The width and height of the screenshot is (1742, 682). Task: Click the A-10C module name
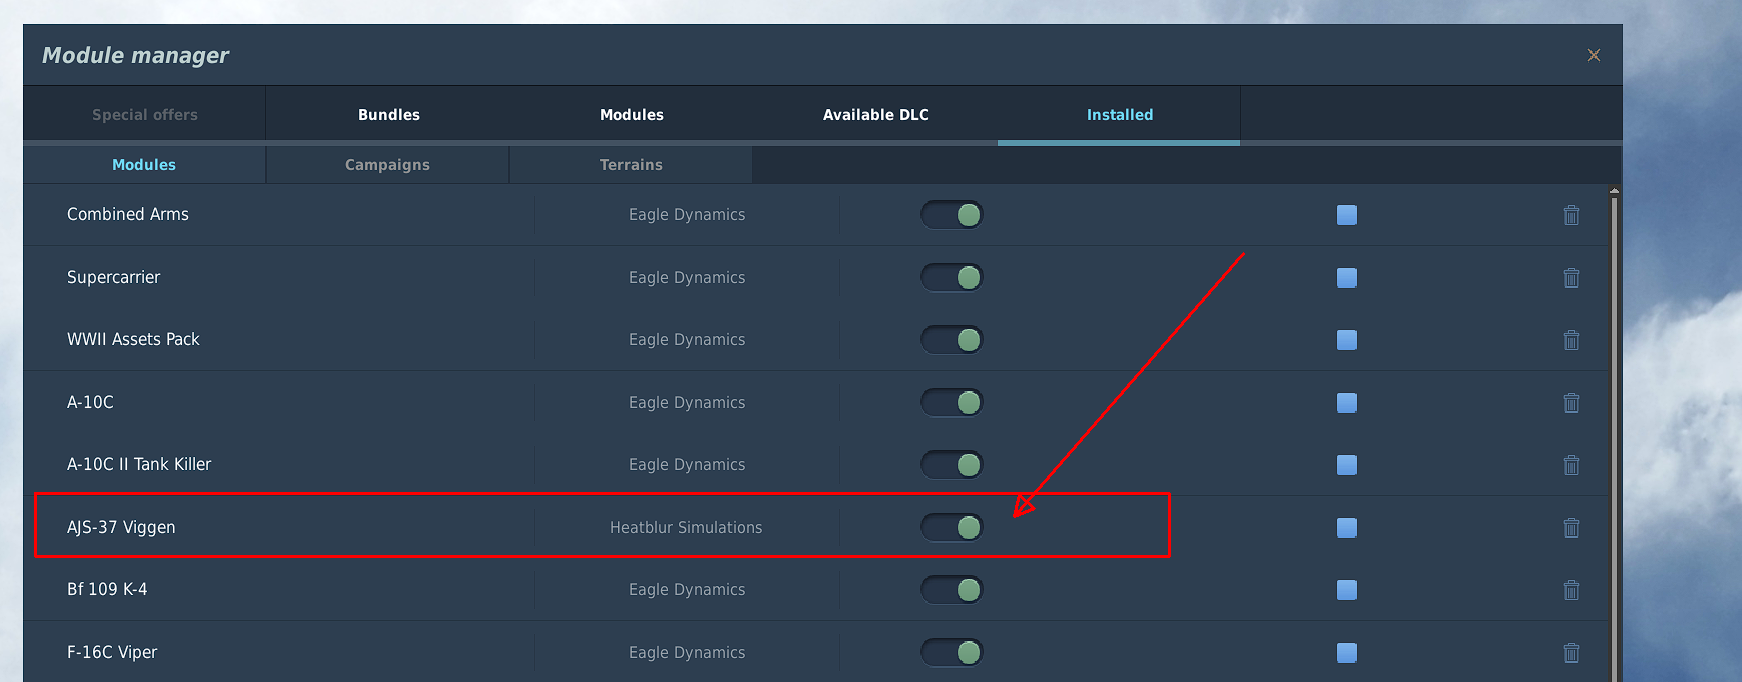coord(91,402)
